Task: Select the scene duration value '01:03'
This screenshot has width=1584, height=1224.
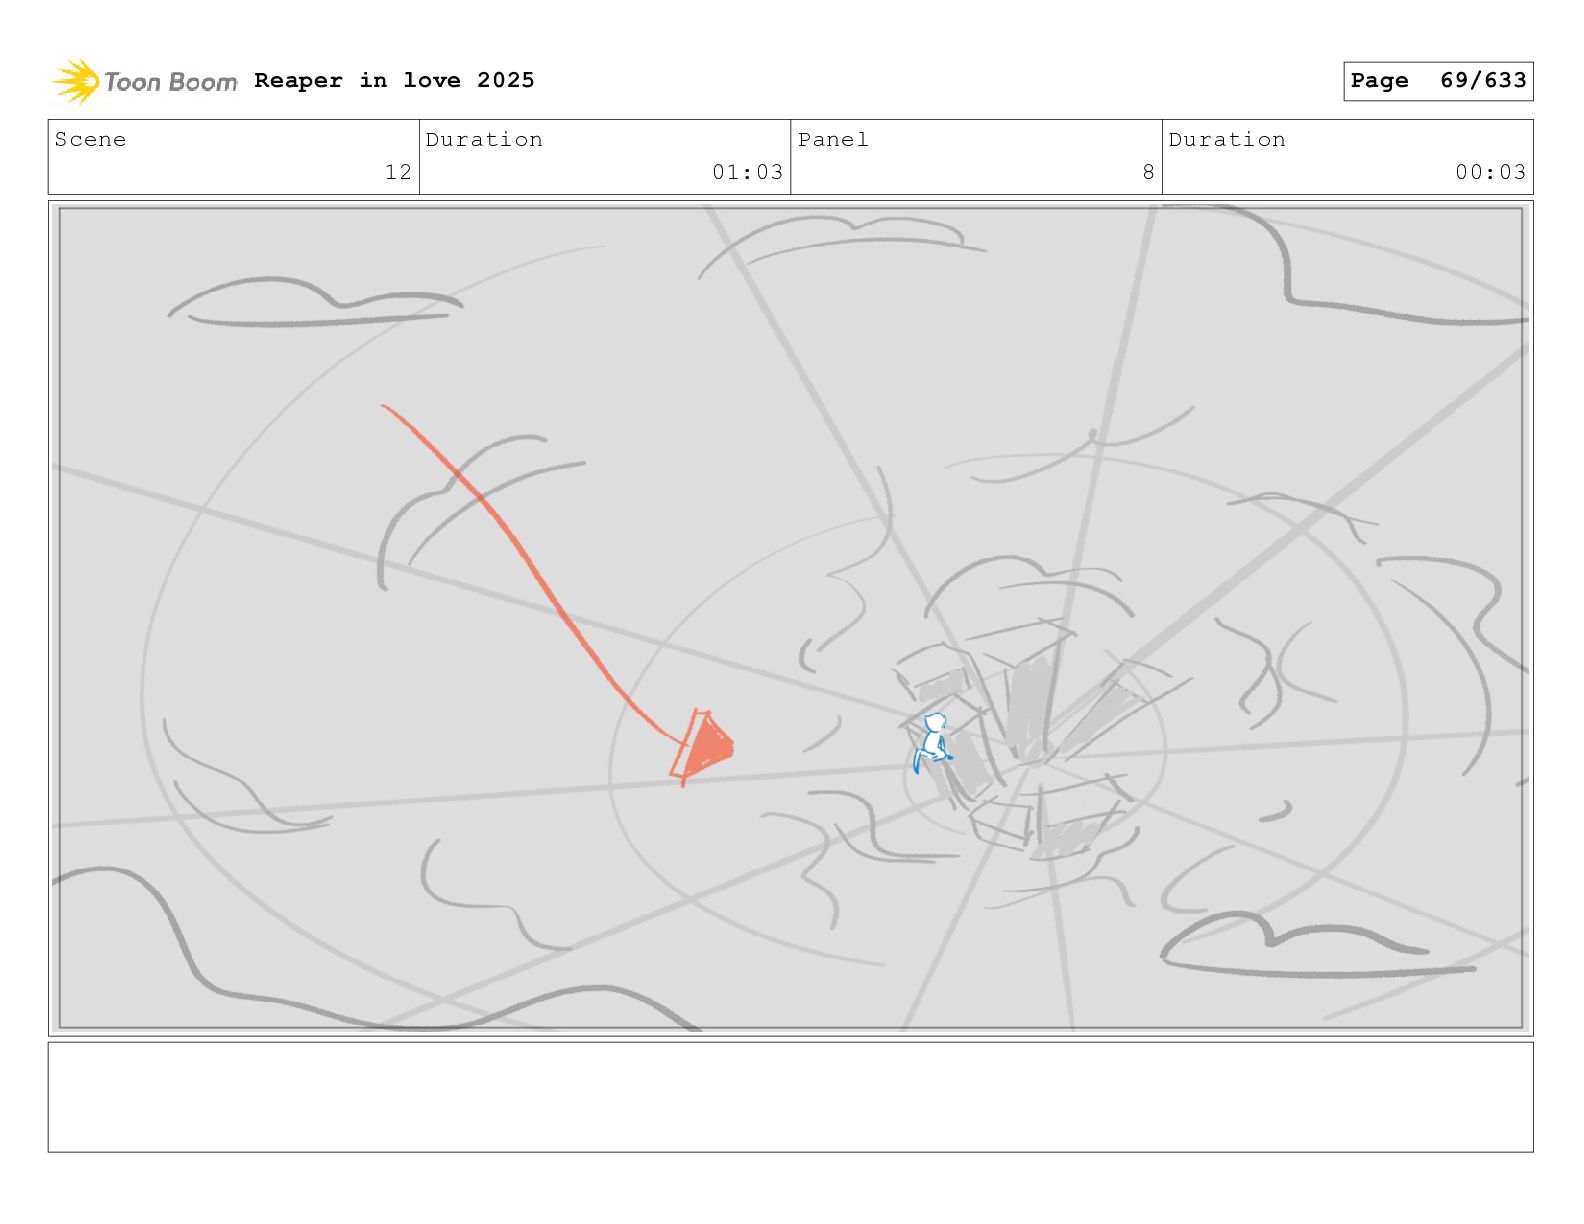Action: click(x=747, y=172)
